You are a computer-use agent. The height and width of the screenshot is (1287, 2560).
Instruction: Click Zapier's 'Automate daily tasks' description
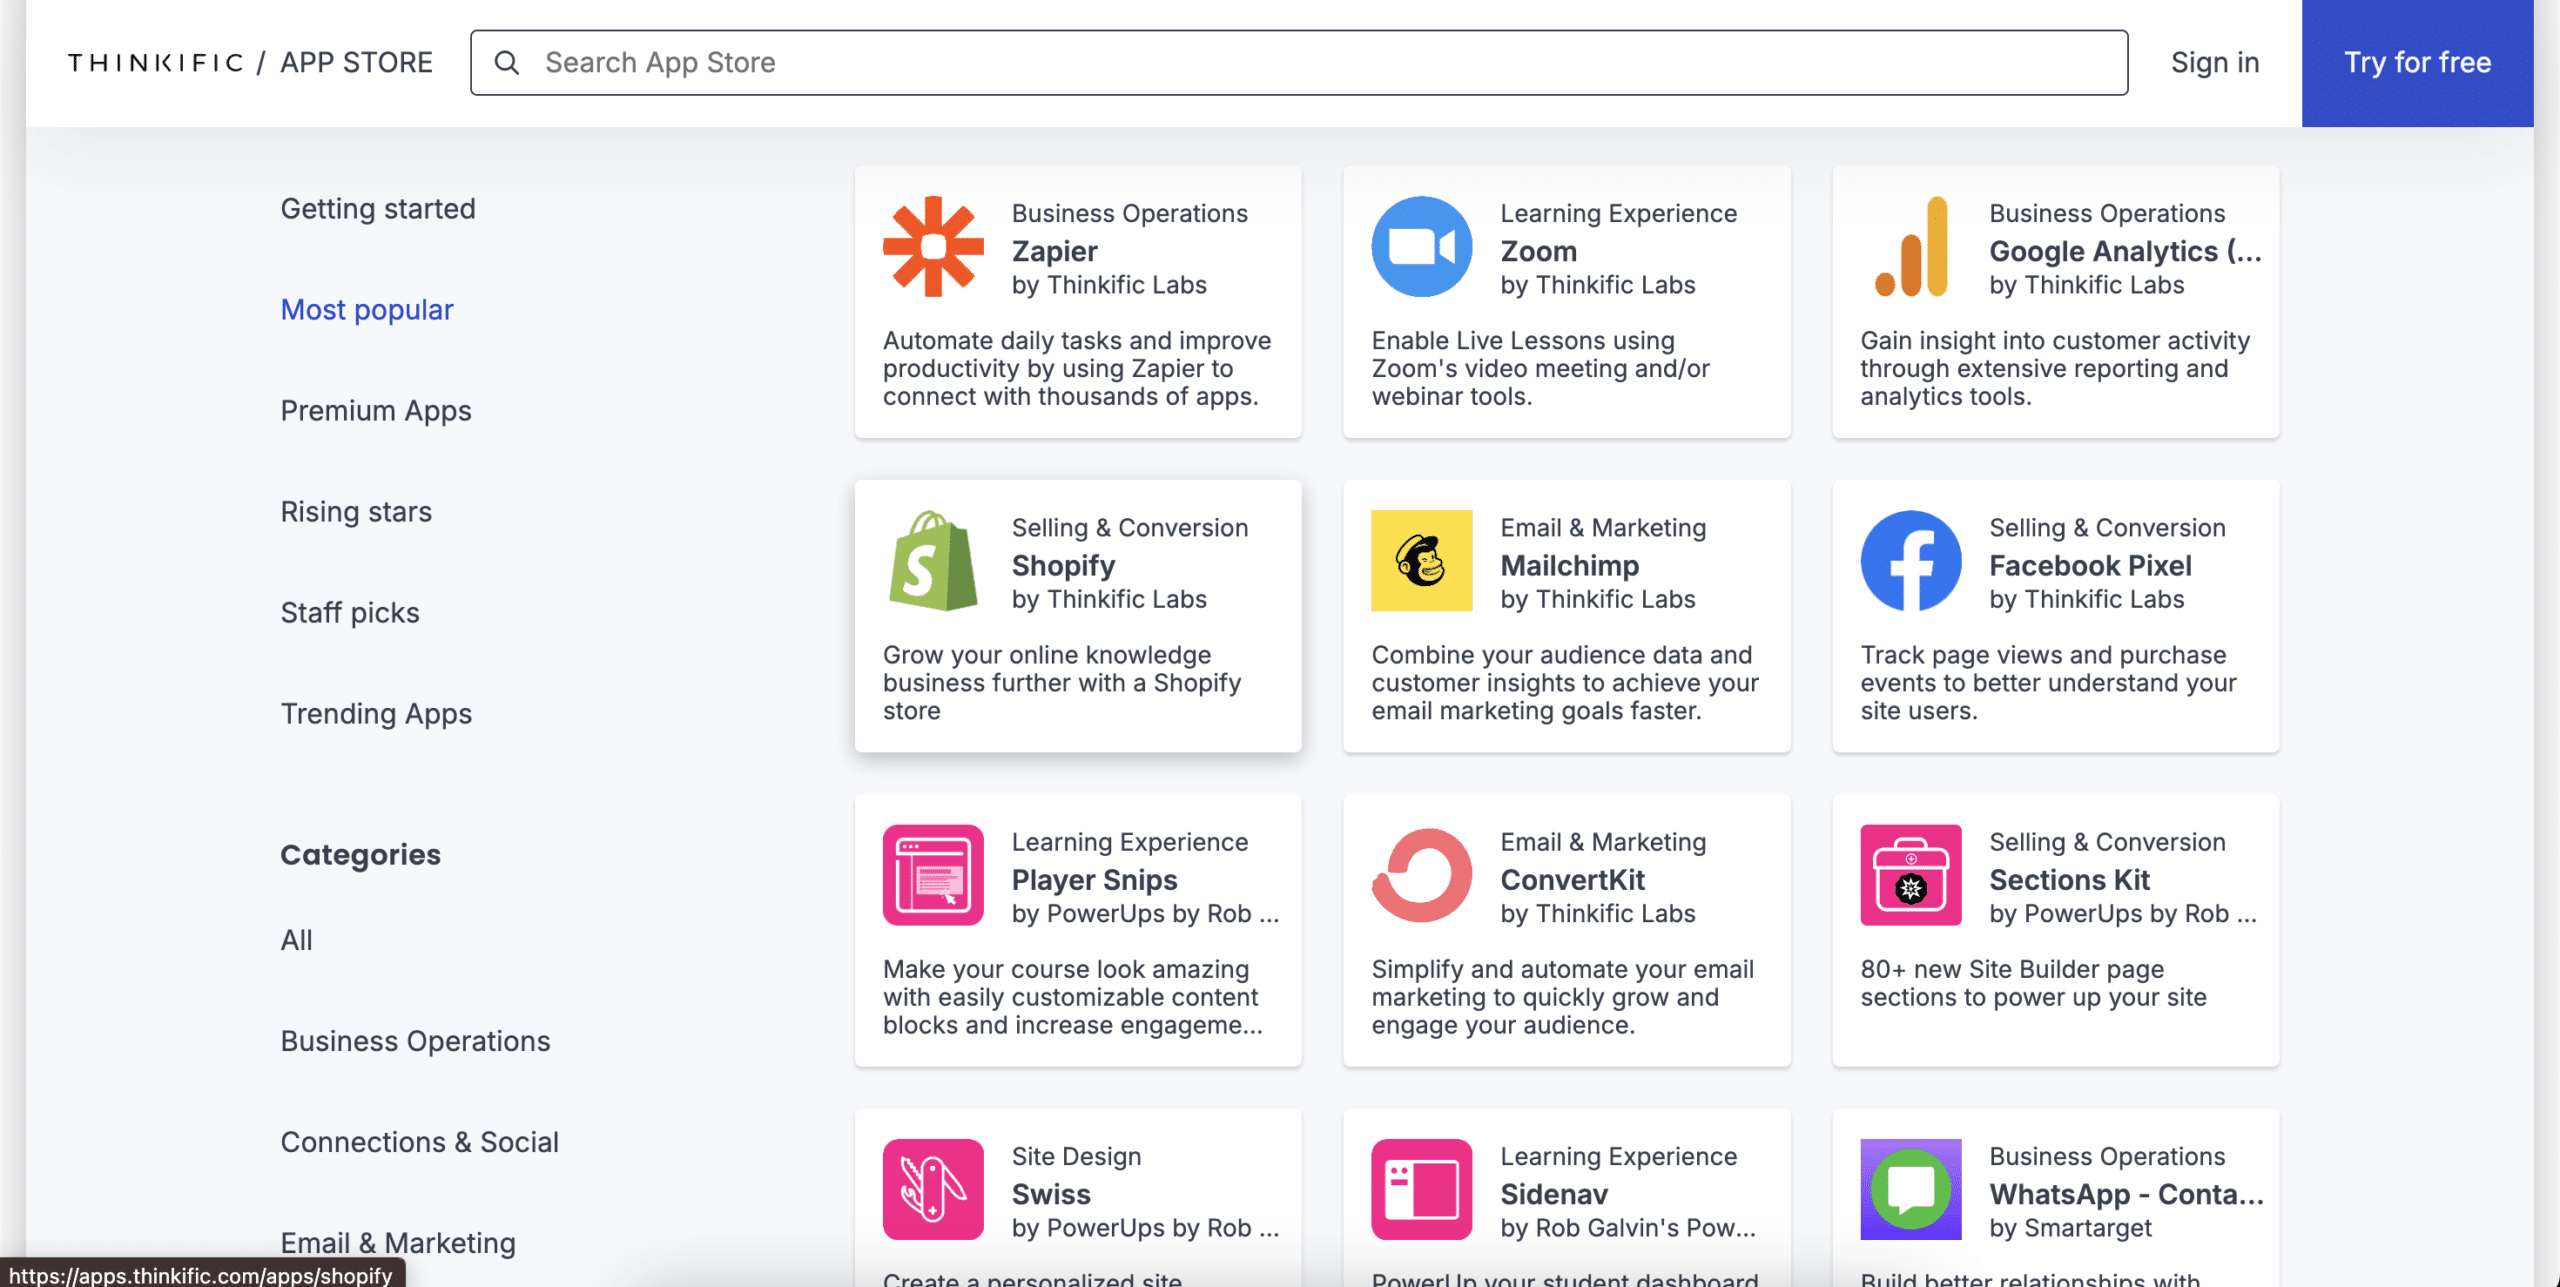1076,368
